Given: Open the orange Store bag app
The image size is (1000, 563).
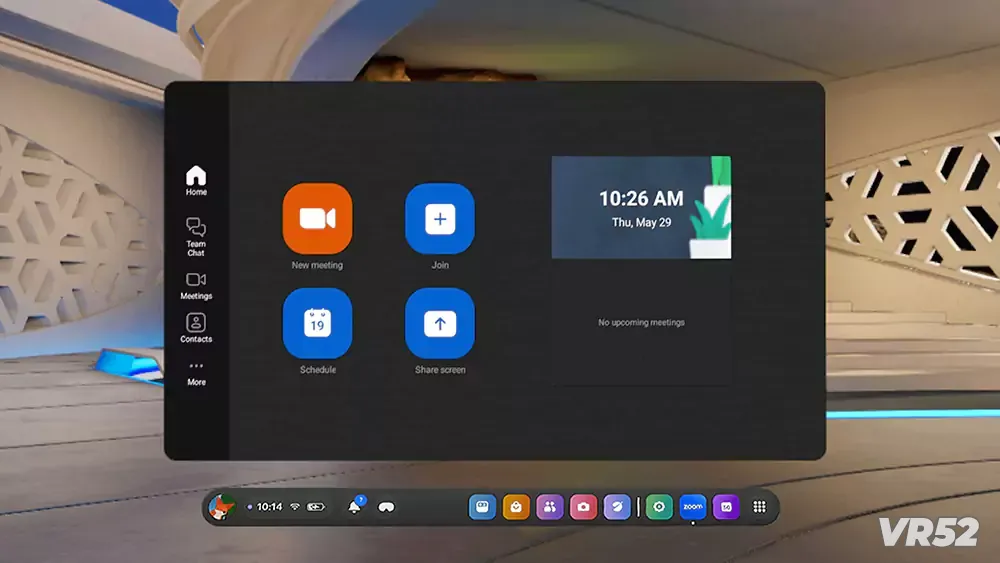Looking at the screenshot, I should (x=516, y=507).
